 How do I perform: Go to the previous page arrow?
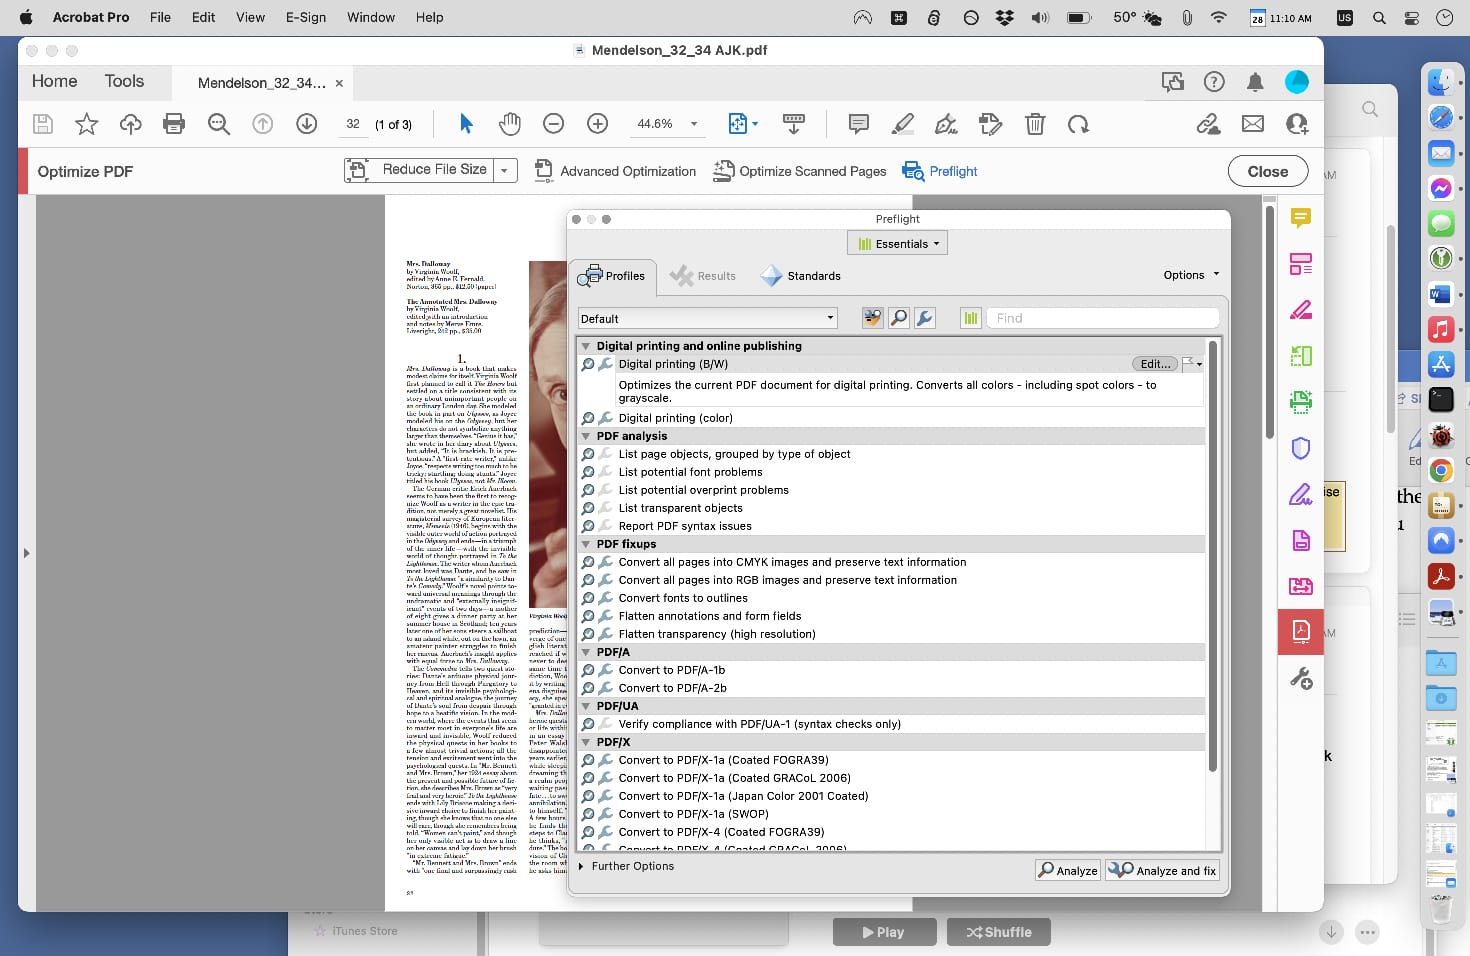[262, 124]
